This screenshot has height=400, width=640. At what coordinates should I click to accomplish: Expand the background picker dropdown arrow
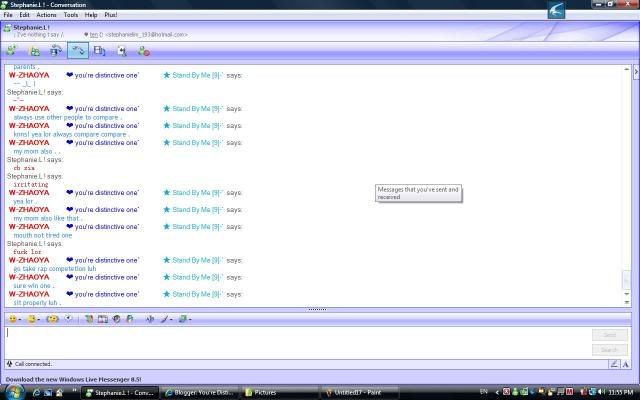pos(190,320)
